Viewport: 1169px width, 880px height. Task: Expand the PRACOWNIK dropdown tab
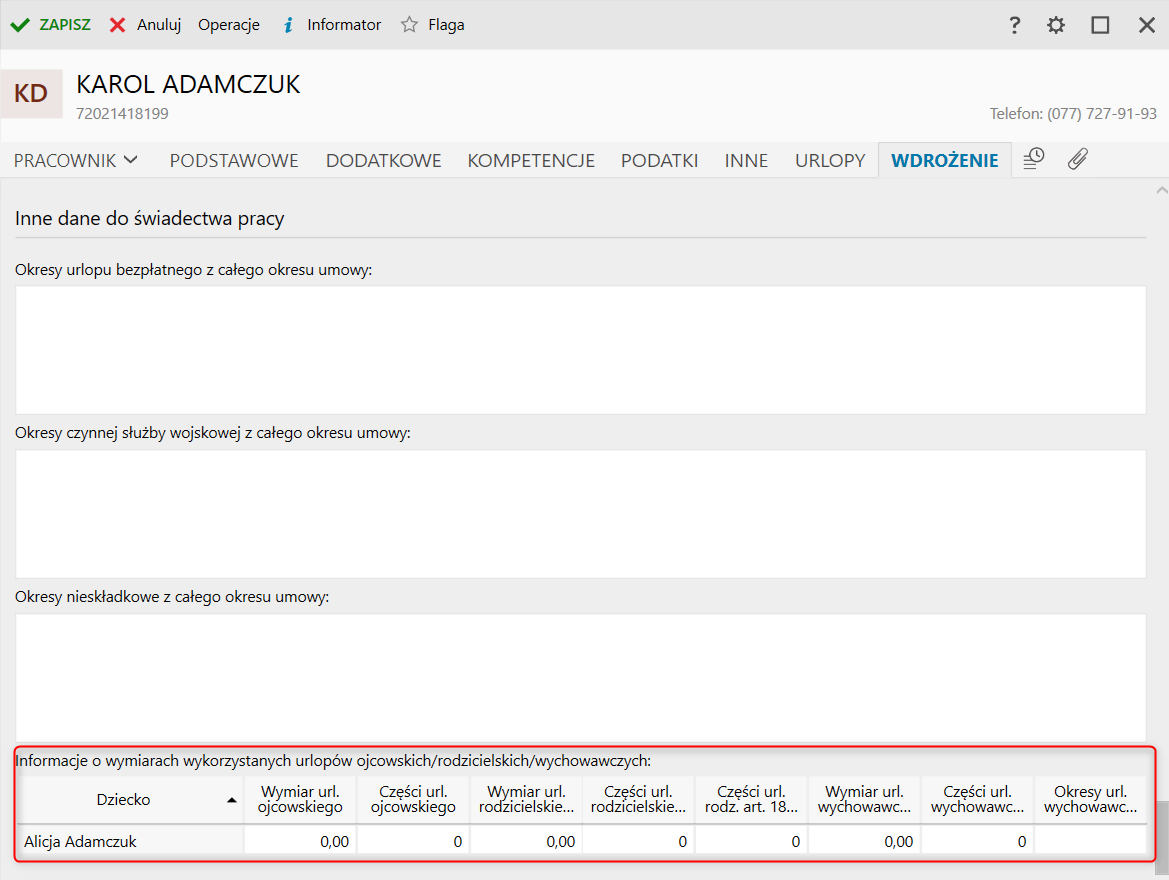(x=75, y=160)
